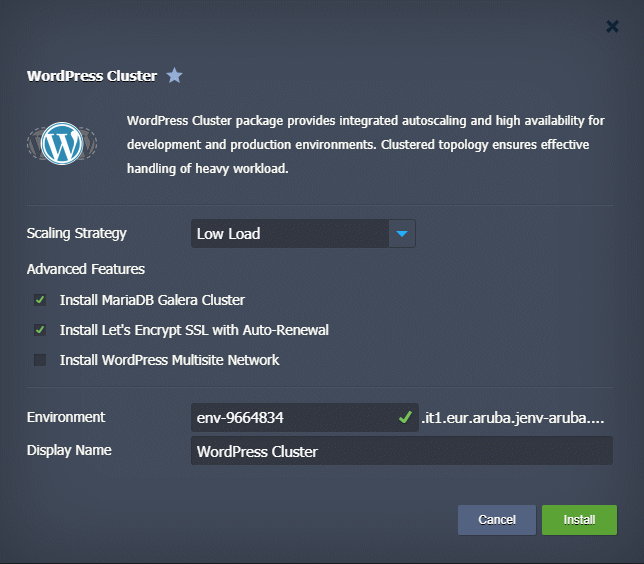Click the green validation checkmark in Environment field
644x564 pixels.
(x=405, y=417)
